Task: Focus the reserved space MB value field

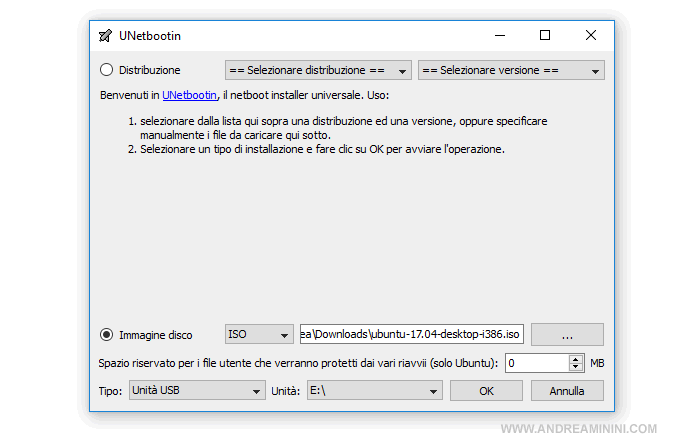Action: coord(536,363)
